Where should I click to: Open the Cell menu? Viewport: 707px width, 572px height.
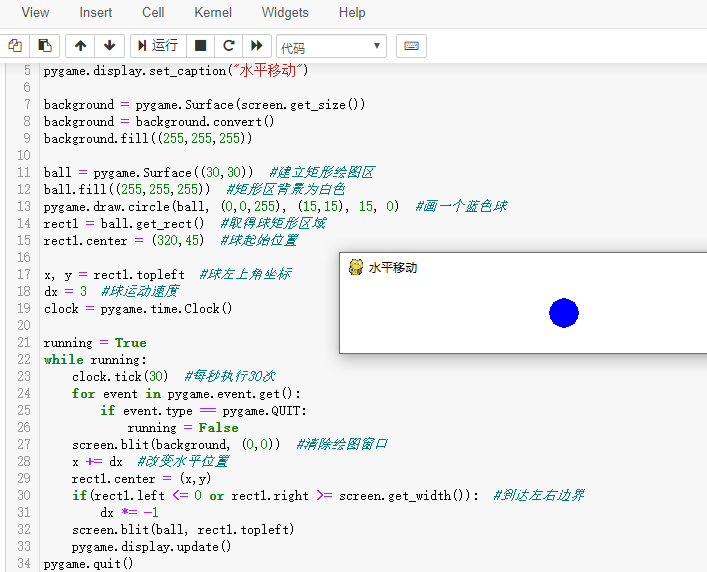click(153, 13)
